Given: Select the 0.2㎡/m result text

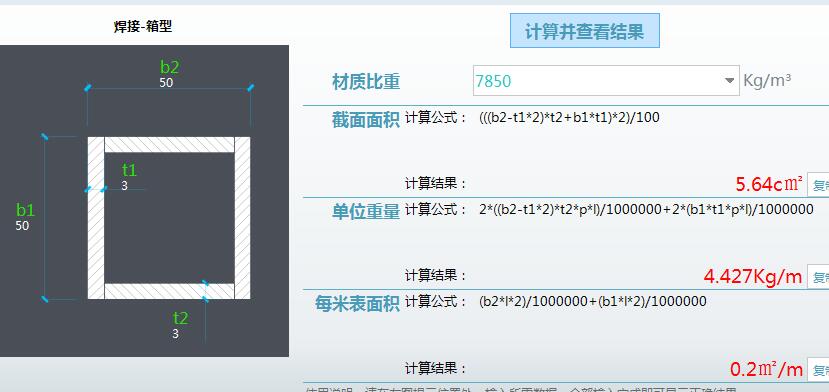Looking at the screenshot, I should pyautogui.click(x=767, y=369).
